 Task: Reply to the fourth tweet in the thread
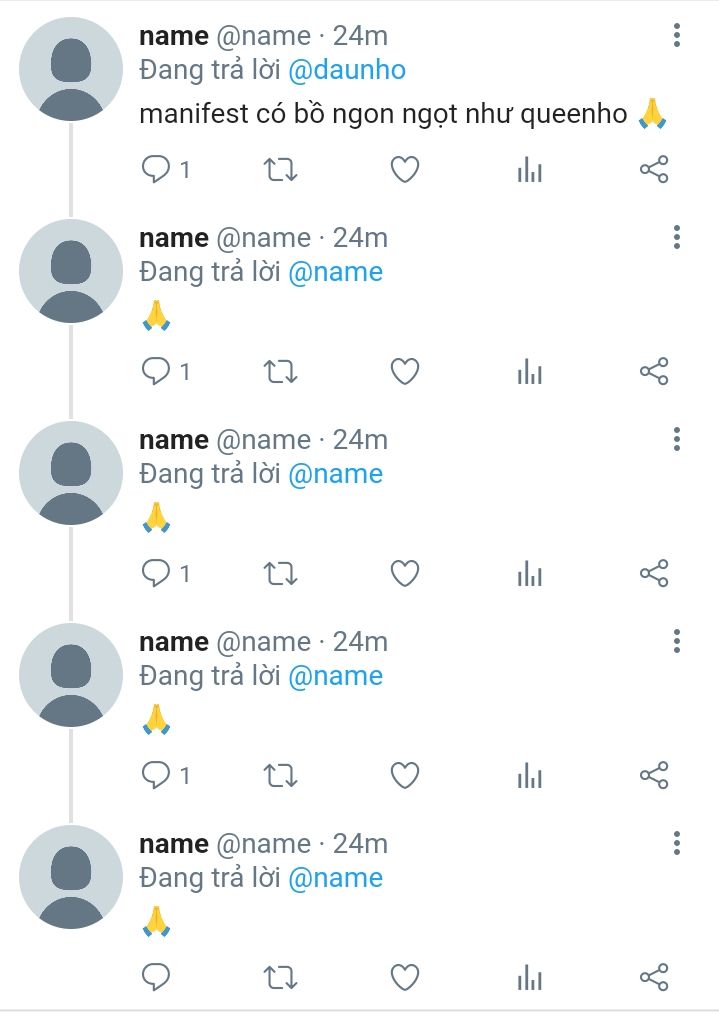pyautogui.click(x=156, y=775)
